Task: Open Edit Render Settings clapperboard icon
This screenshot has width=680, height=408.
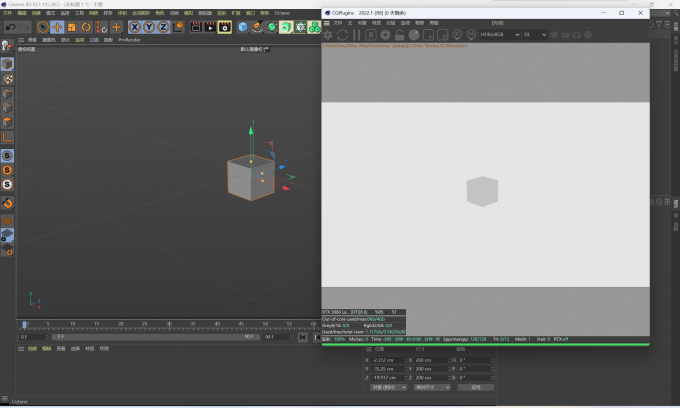Action: click(225, 27)
